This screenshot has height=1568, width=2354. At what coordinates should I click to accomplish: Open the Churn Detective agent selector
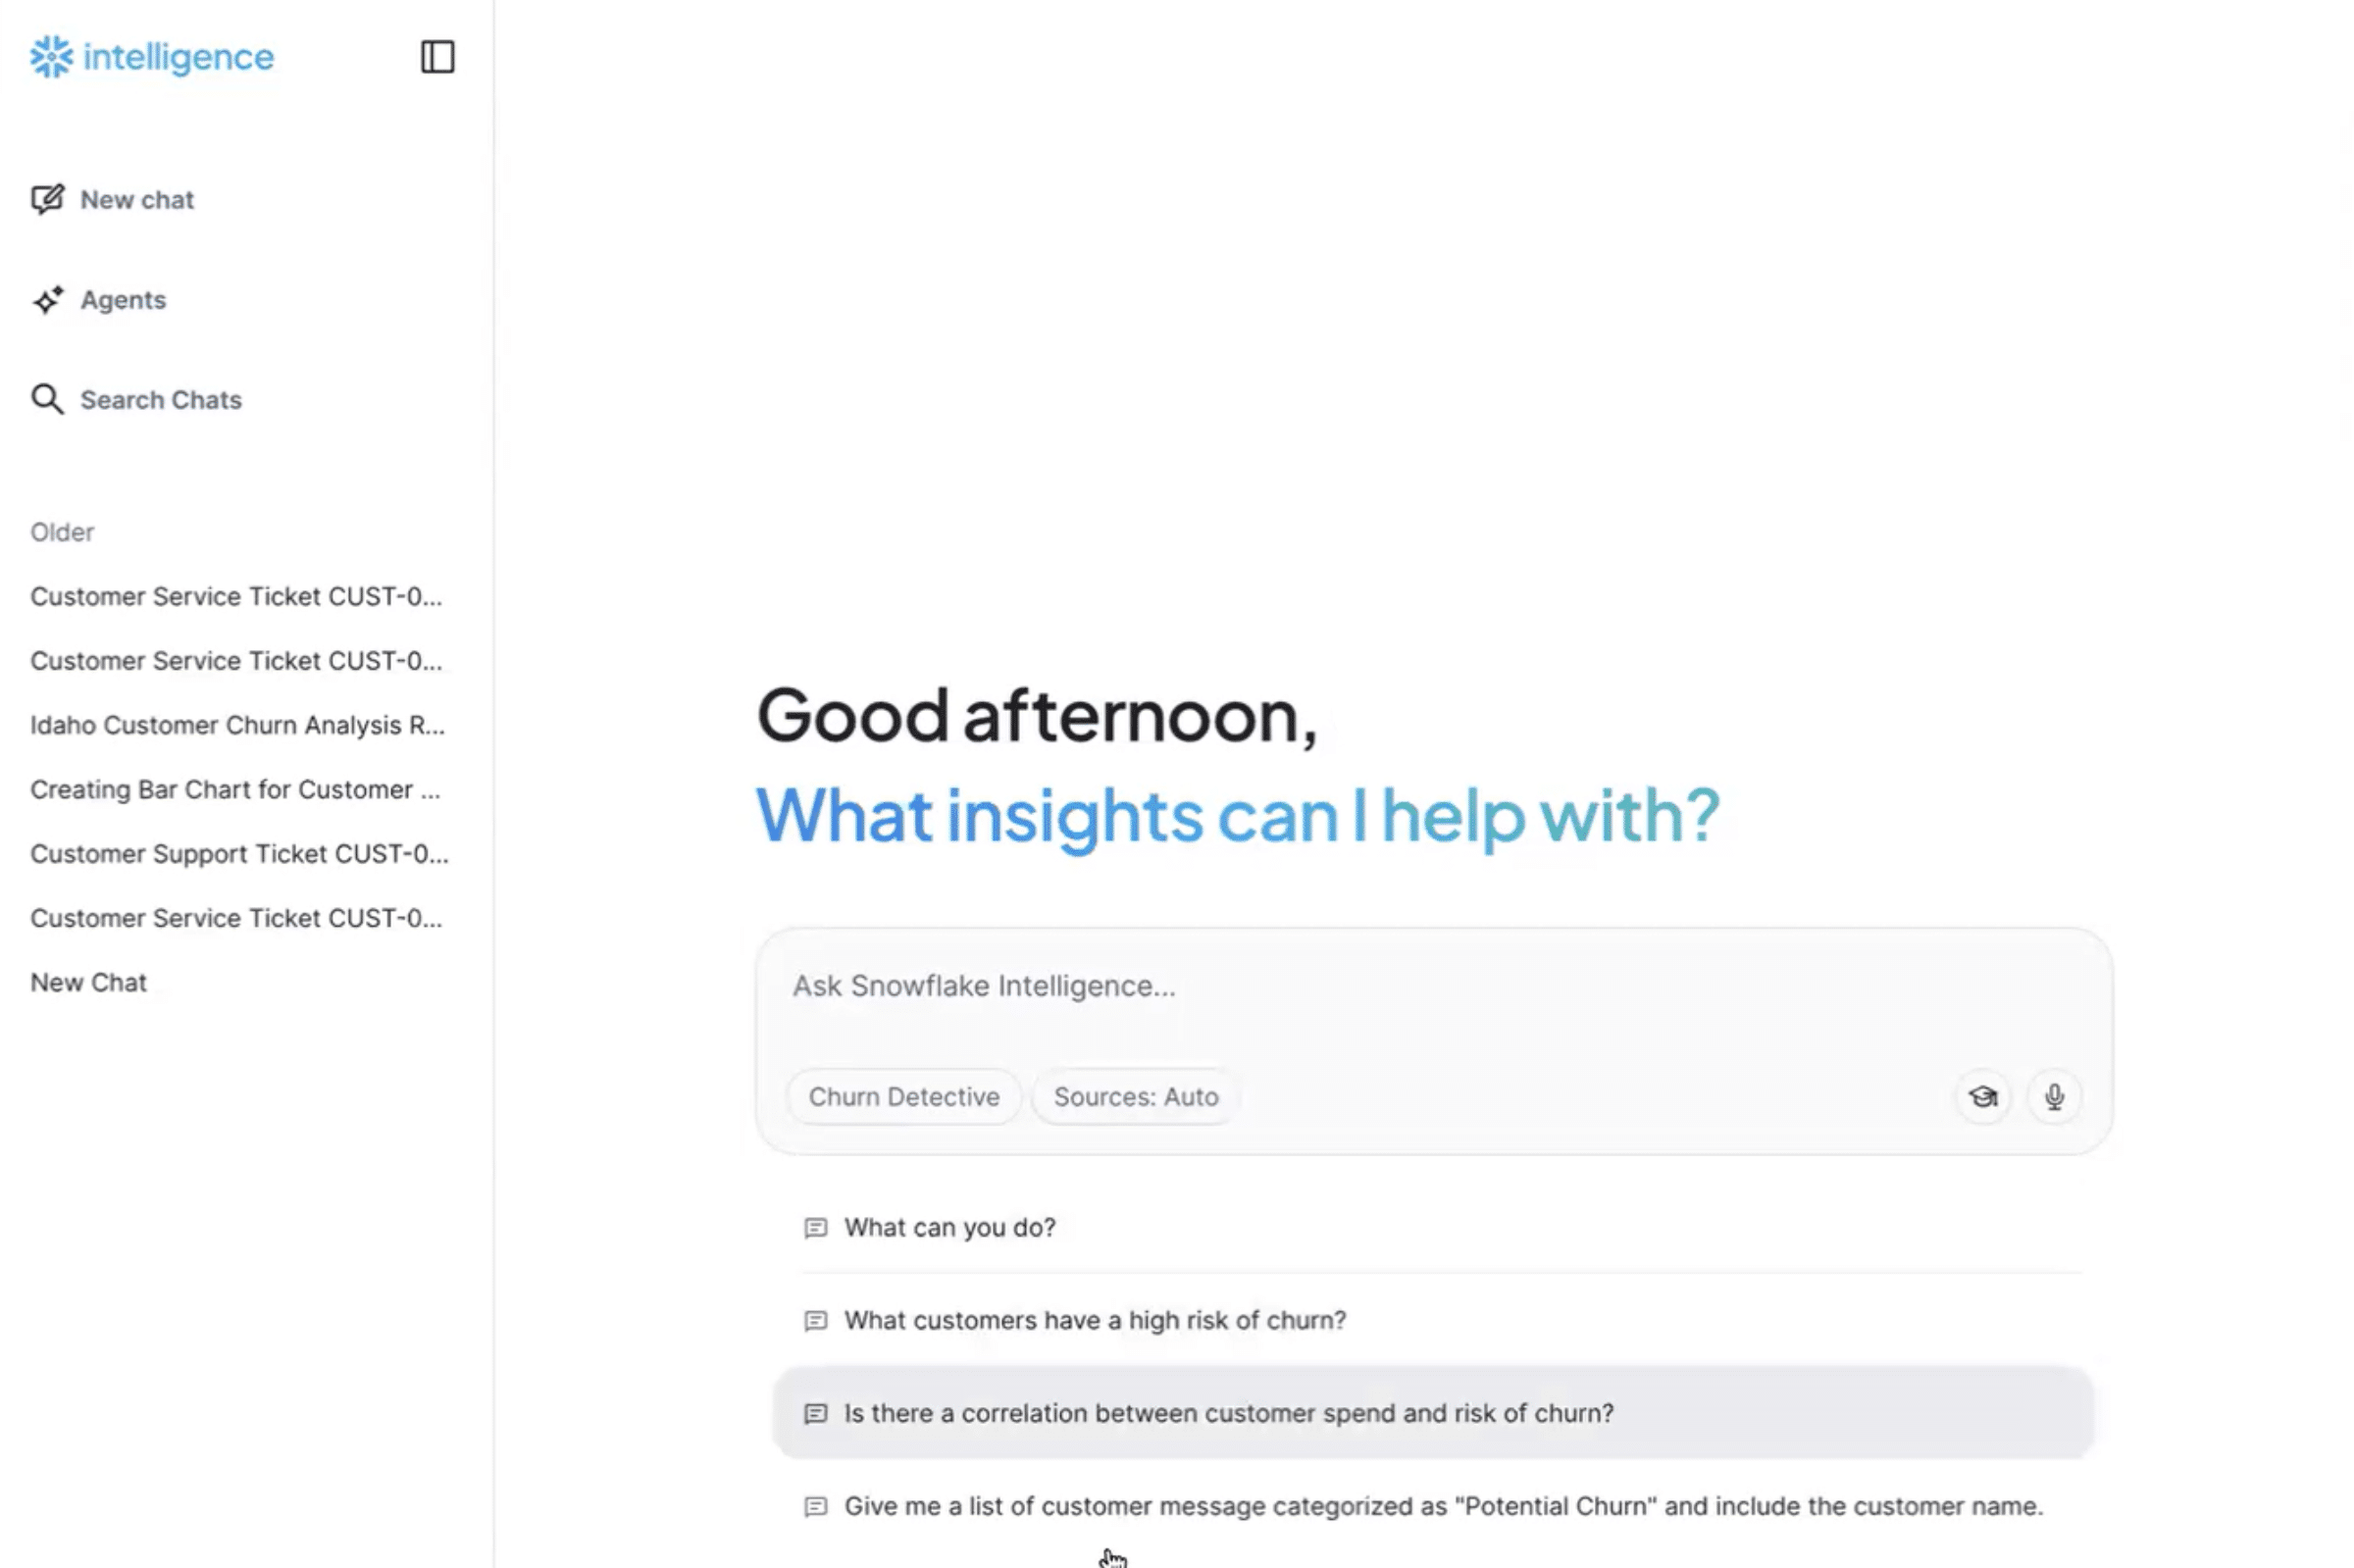pos(903,1097)
